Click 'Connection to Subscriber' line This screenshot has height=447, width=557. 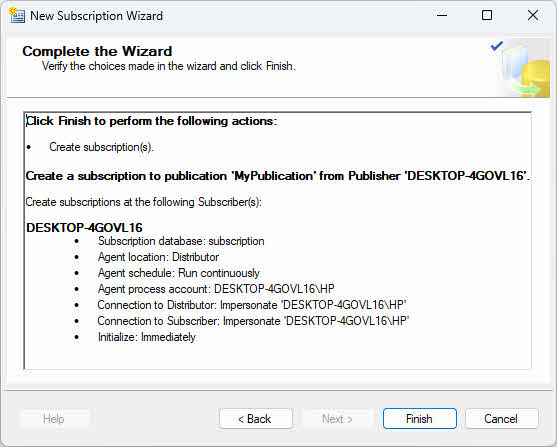click(x=253, y=321)
